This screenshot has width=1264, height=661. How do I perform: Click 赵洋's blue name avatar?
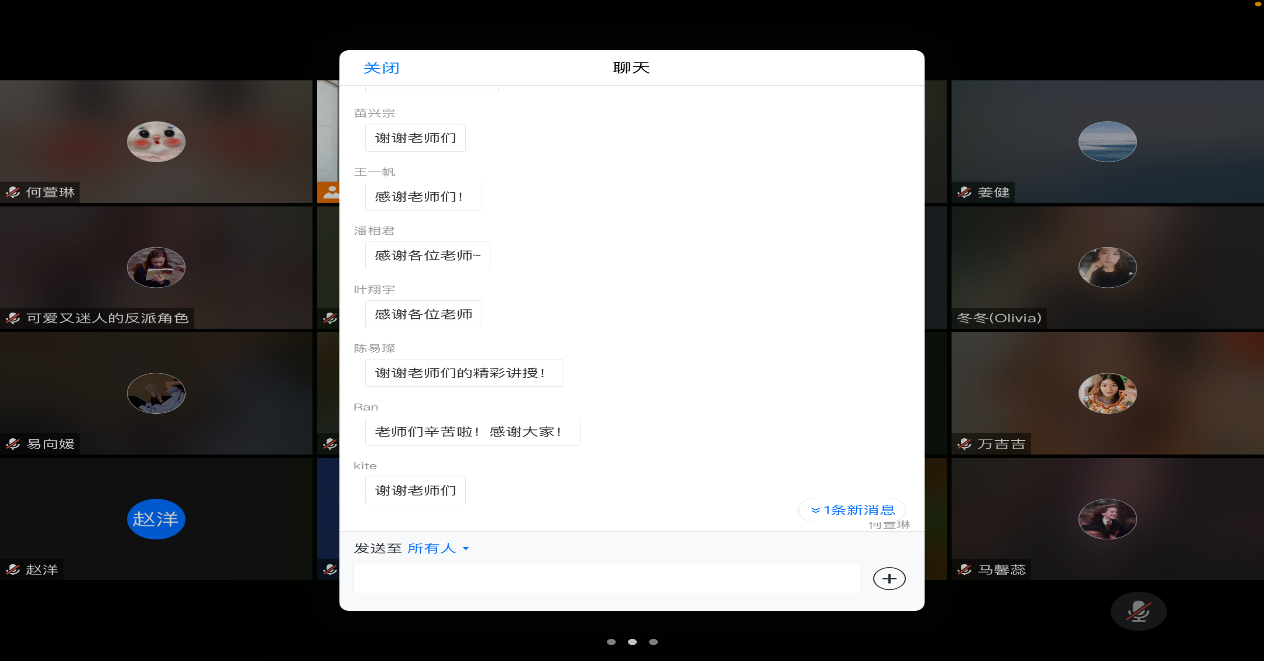pyautogui.click(x=156, y=519)
